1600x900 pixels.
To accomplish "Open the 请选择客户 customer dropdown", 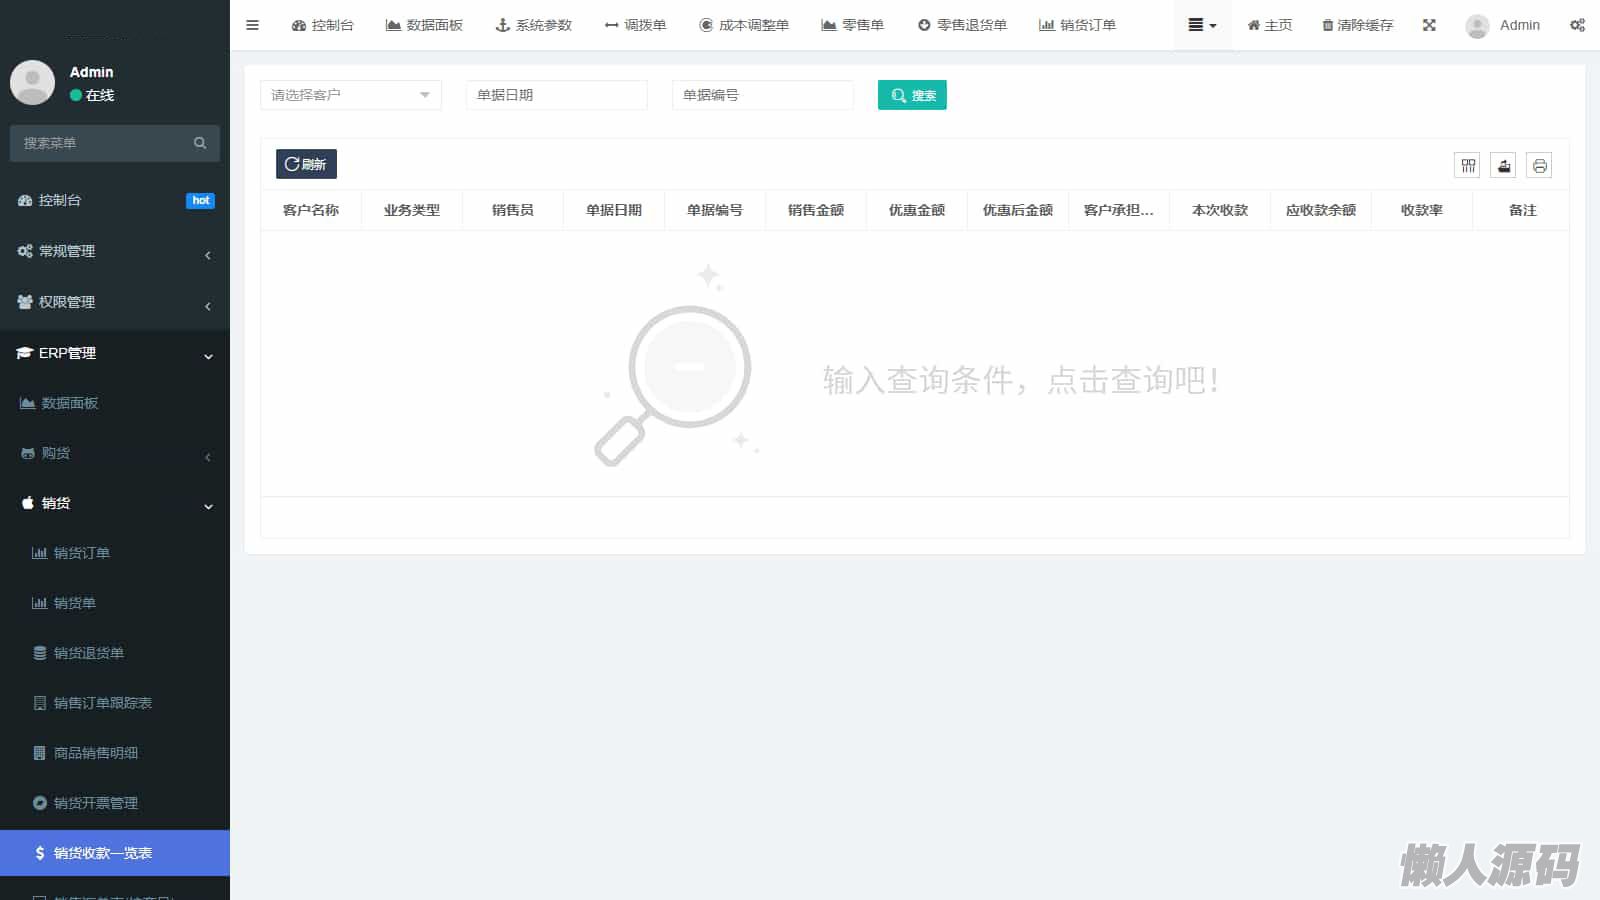I will click(351, 95).
